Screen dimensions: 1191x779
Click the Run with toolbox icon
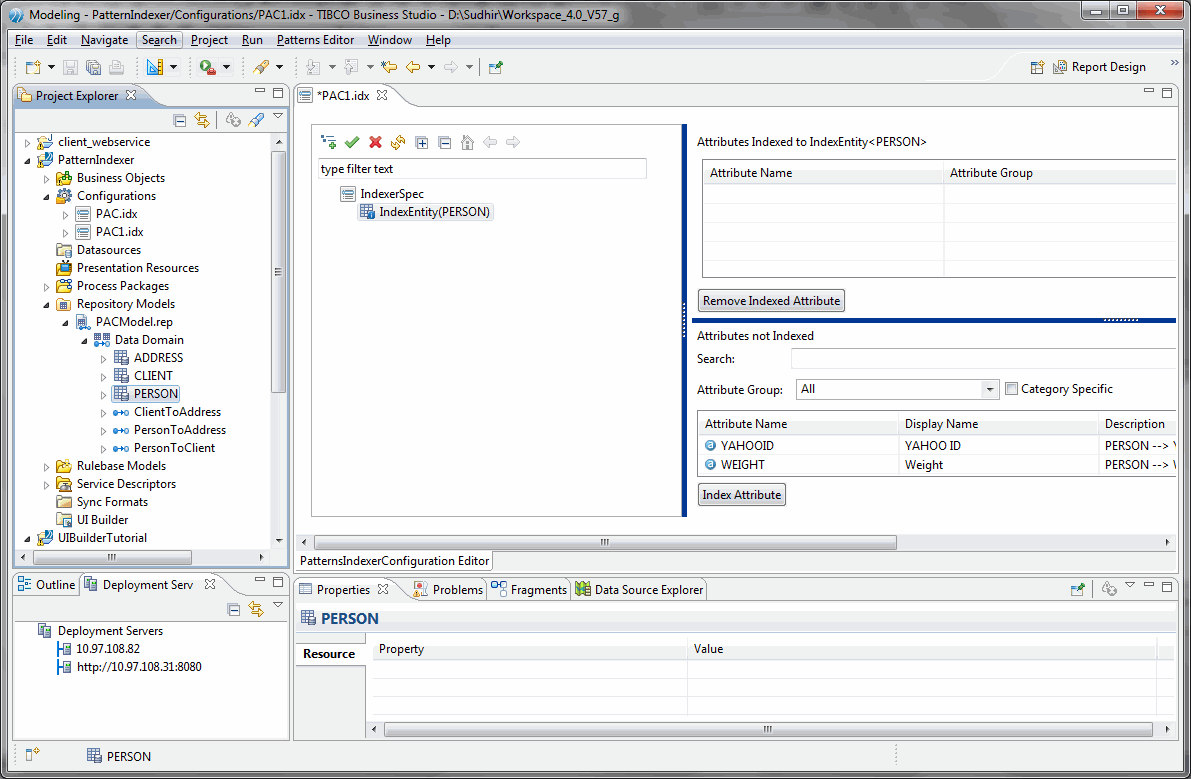[207, 67]
